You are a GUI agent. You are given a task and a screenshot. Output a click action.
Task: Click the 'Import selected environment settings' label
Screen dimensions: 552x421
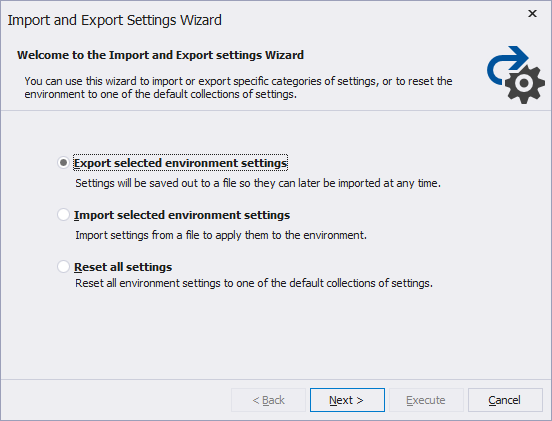[x=182, y=215]
